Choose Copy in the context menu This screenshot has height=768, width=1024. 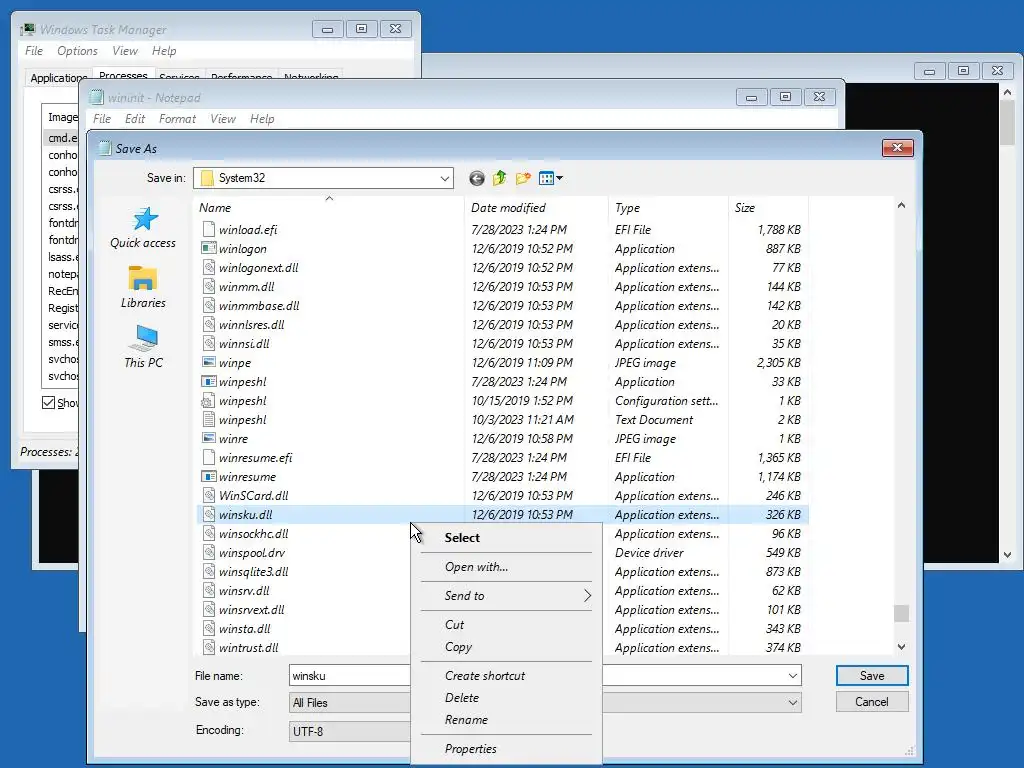pos(506,647)
